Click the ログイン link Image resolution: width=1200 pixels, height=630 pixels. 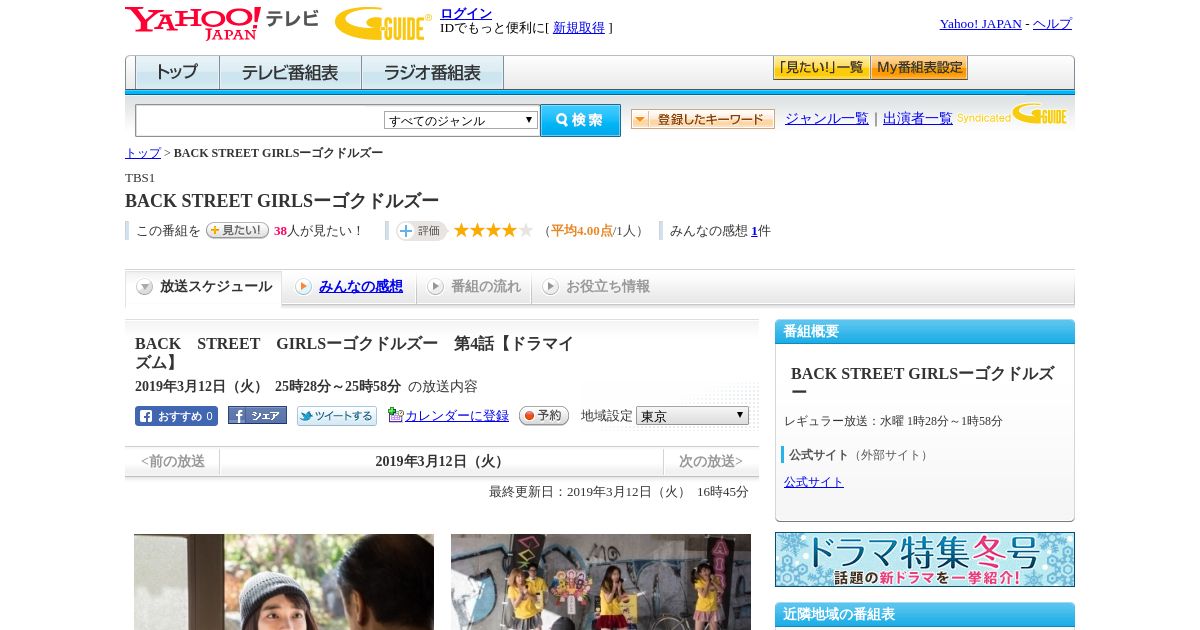coord(466,13)
